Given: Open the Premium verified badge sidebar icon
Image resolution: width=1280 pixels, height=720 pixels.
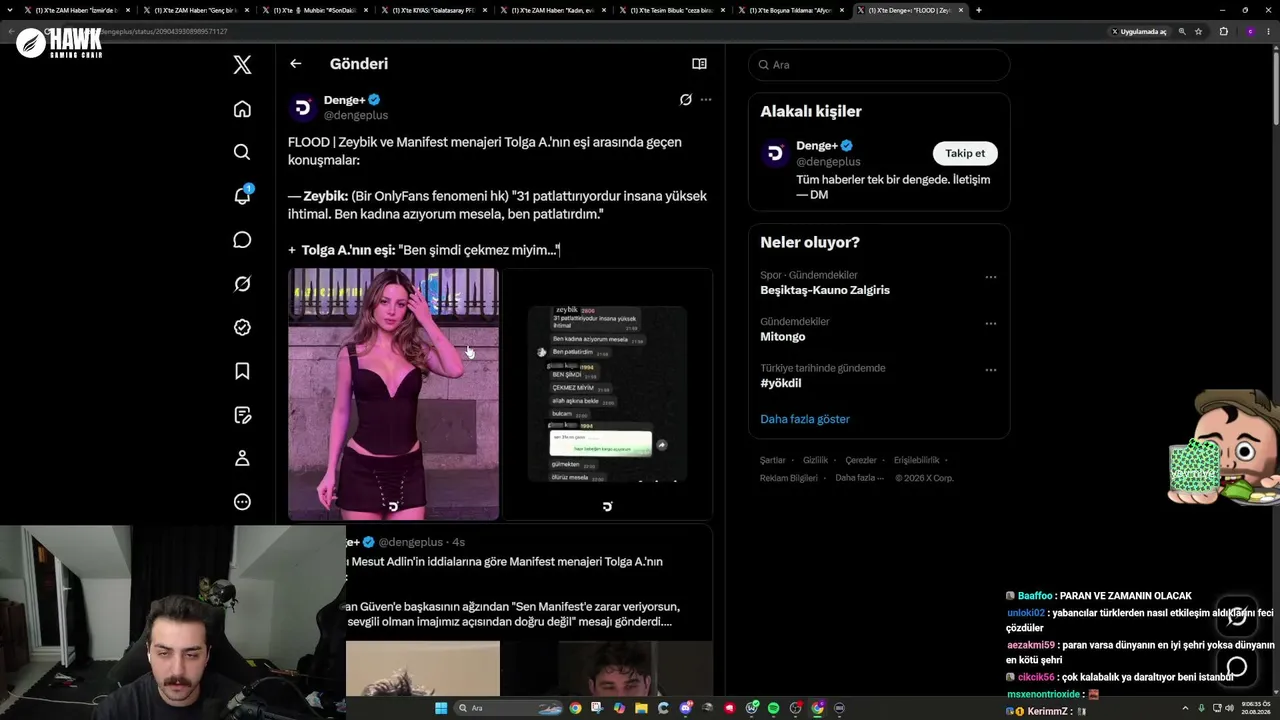Looking at the screenshot, I should click(x=242, y=327).
